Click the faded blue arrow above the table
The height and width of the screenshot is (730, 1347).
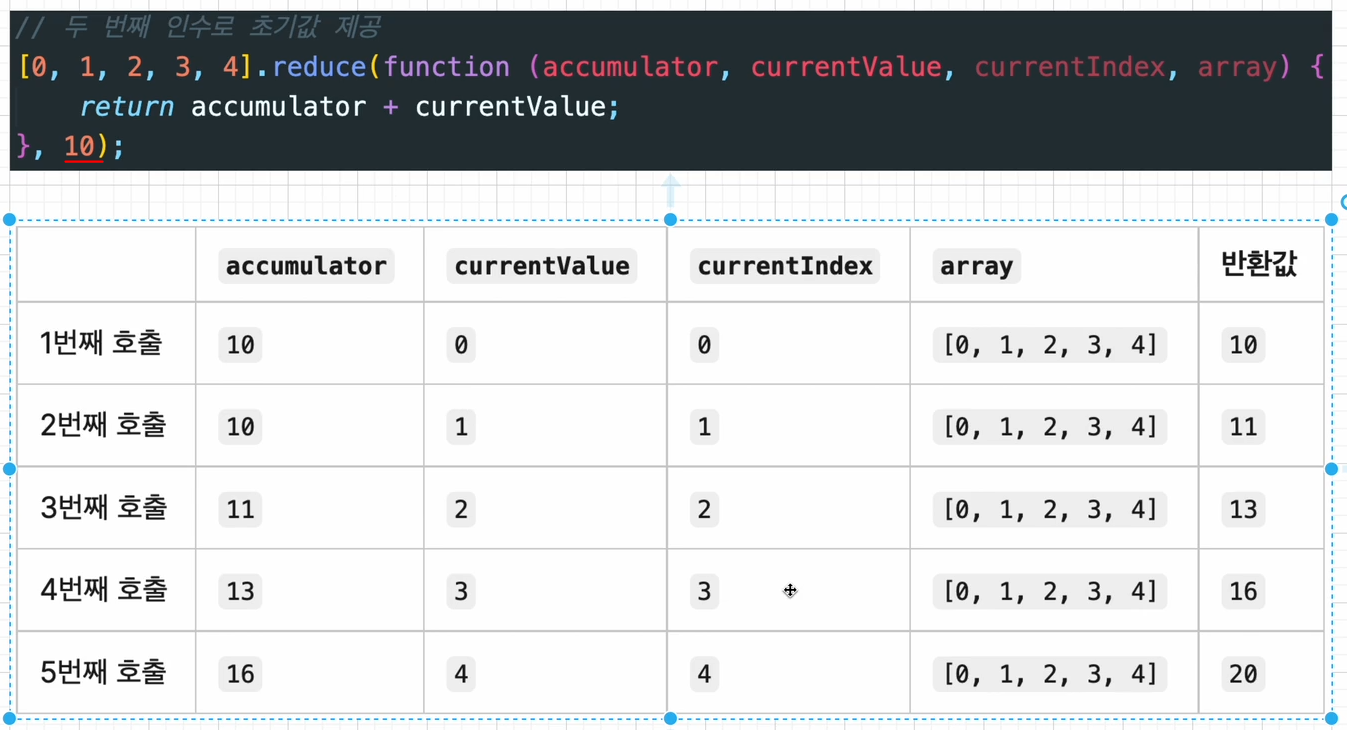tap(670, 188)
